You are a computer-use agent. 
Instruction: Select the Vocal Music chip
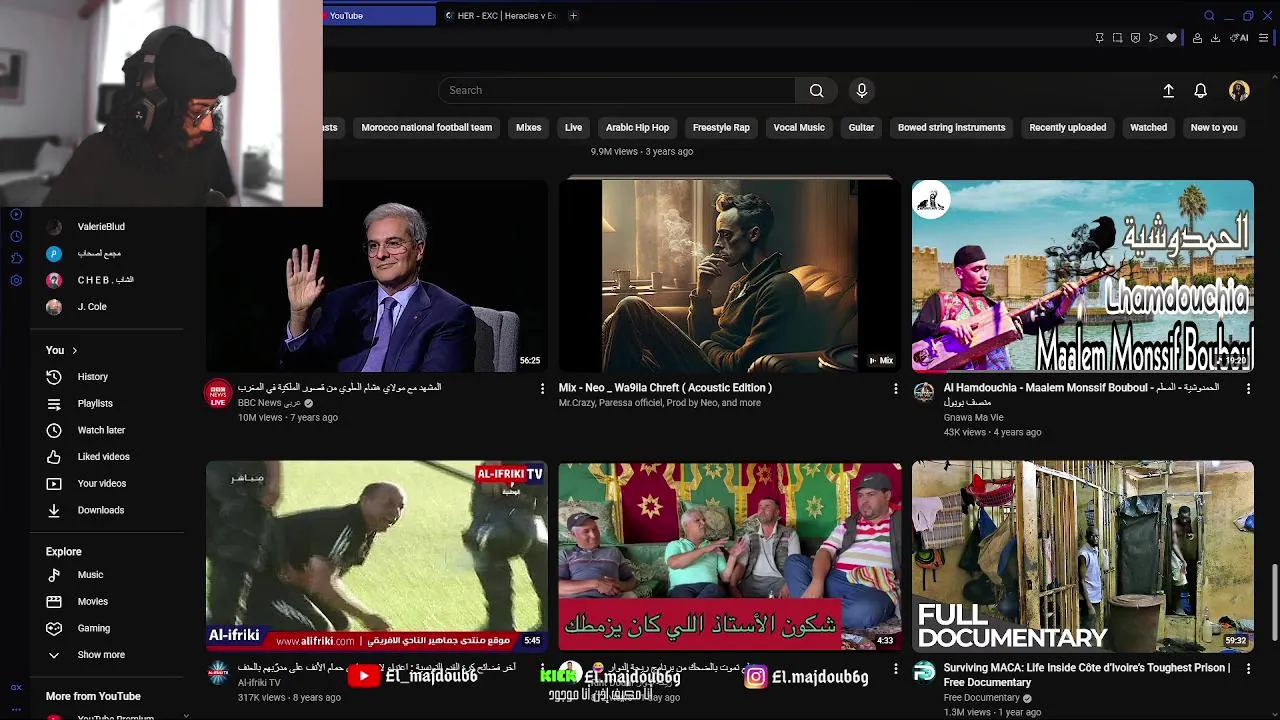[799, 127]
